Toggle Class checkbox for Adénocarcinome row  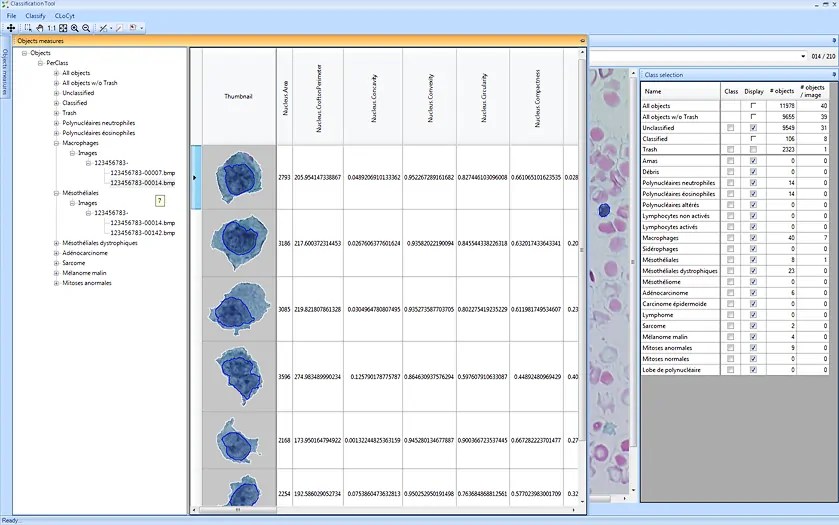point(730,293)
